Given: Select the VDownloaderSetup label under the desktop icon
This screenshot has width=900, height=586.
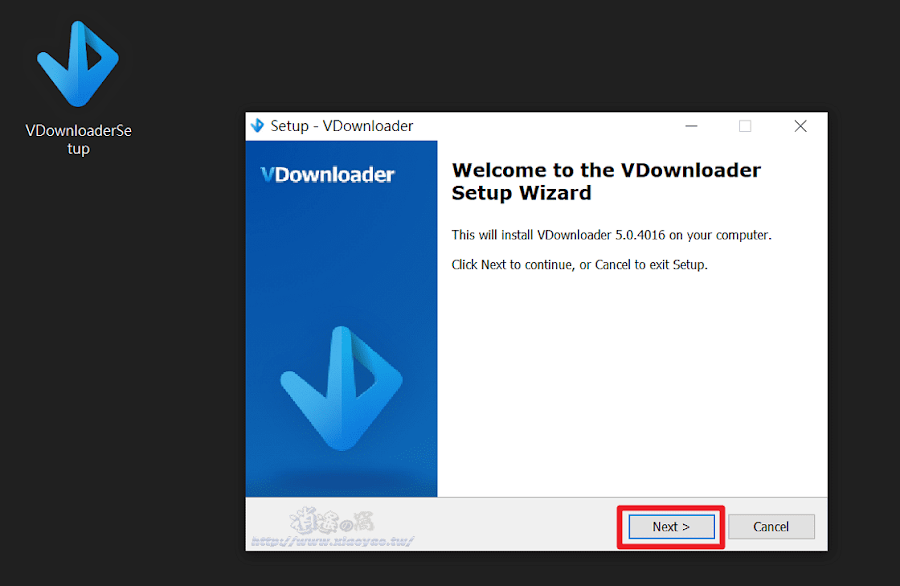Looking at the screenshot, I should click(x=78, y=140).
